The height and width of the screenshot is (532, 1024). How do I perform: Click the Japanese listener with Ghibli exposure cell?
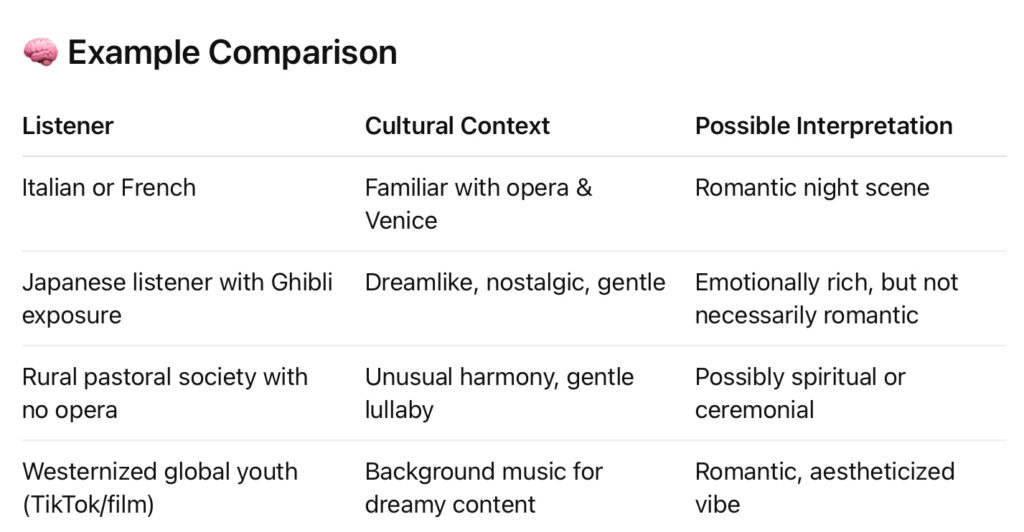coord(178,299)
